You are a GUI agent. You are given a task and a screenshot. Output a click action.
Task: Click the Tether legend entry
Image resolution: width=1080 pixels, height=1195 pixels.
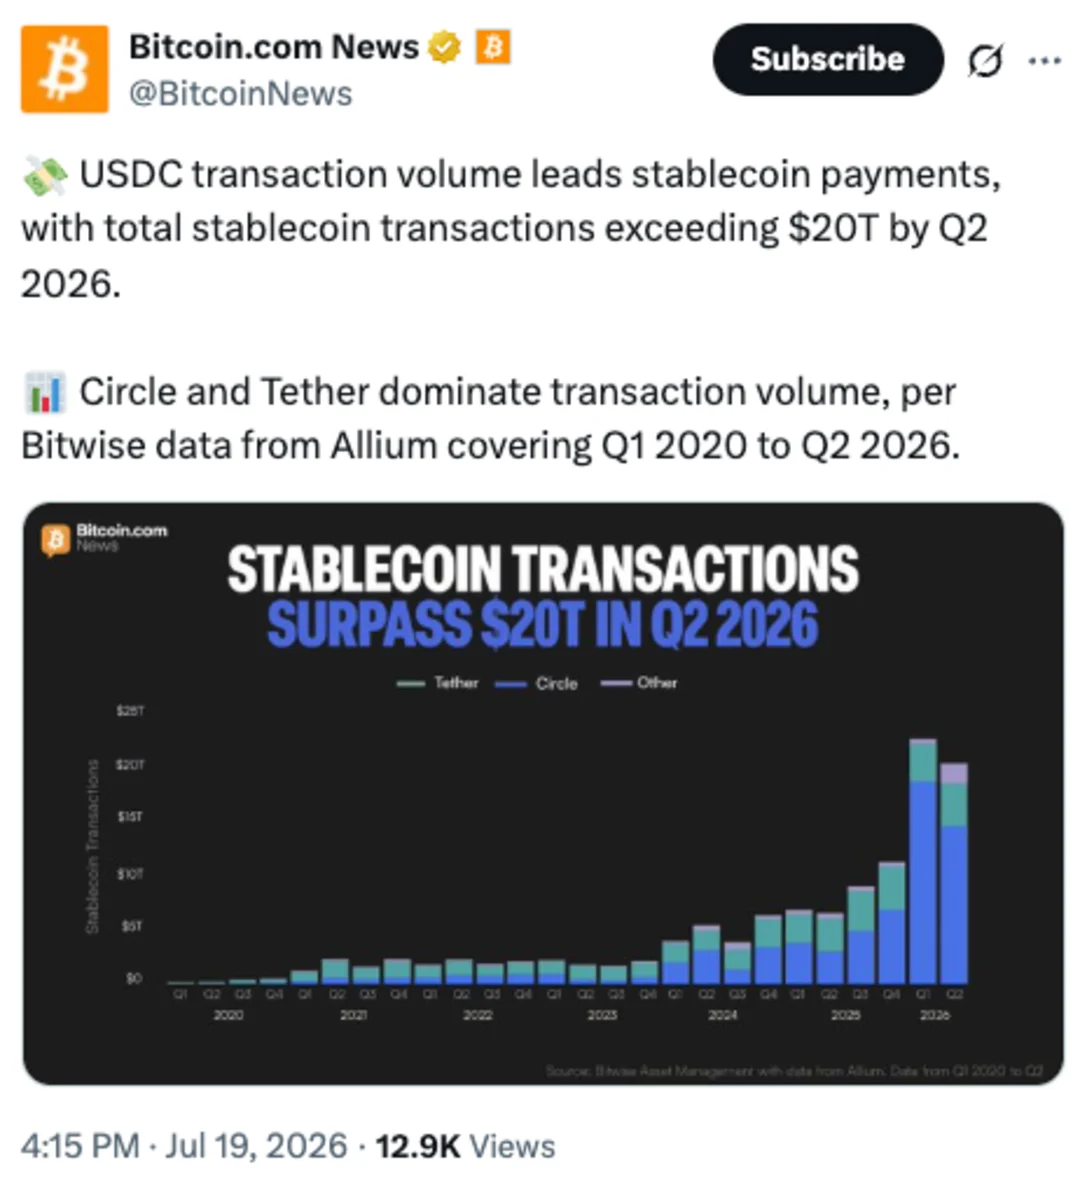pyautogui.click(x=438, y=683)
